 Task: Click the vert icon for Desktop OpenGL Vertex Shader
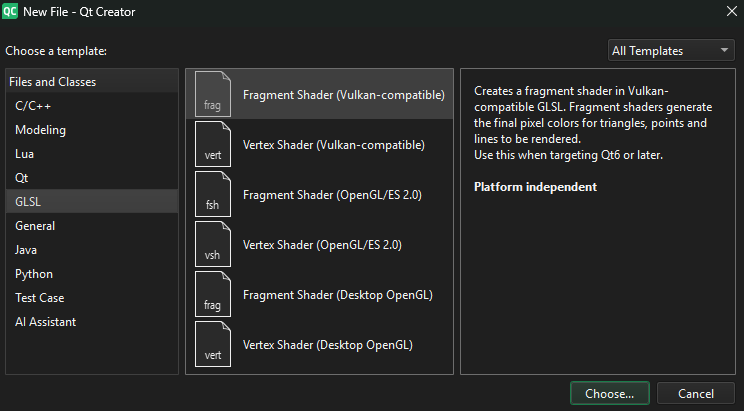[213, 345]
